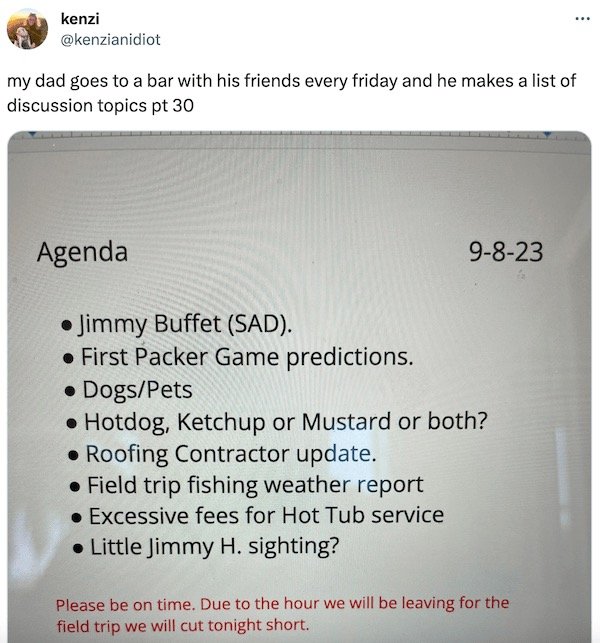This screenshot has width=600, height=643.
Task: Click the tweet text about dad's discussion topics
Action: [292, 93]
